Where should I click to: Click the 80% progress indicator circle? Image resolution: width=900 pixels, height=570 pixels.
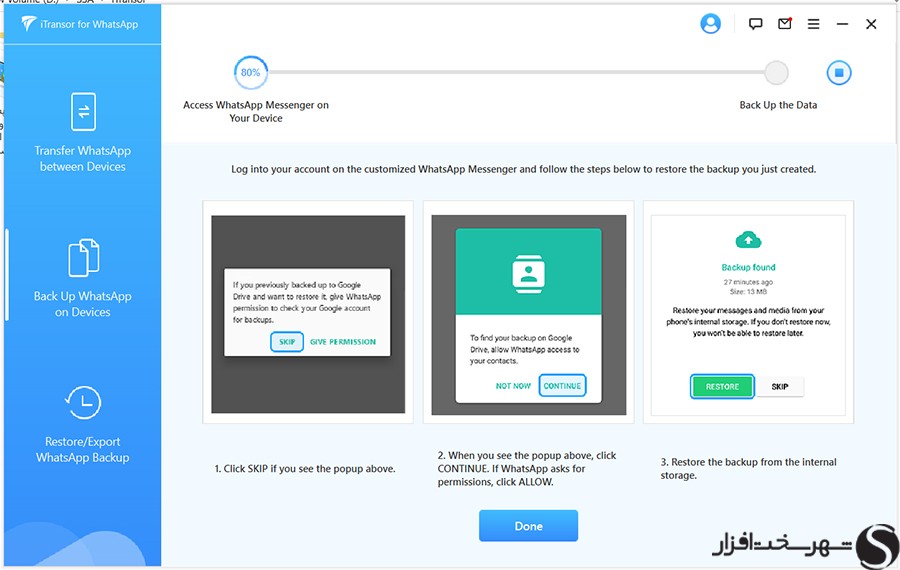click(x=251, y=73)
